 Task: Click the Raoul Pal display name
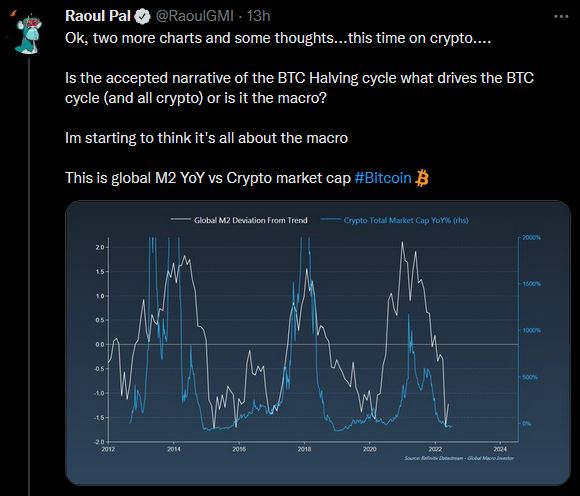[x=98, y=16]
